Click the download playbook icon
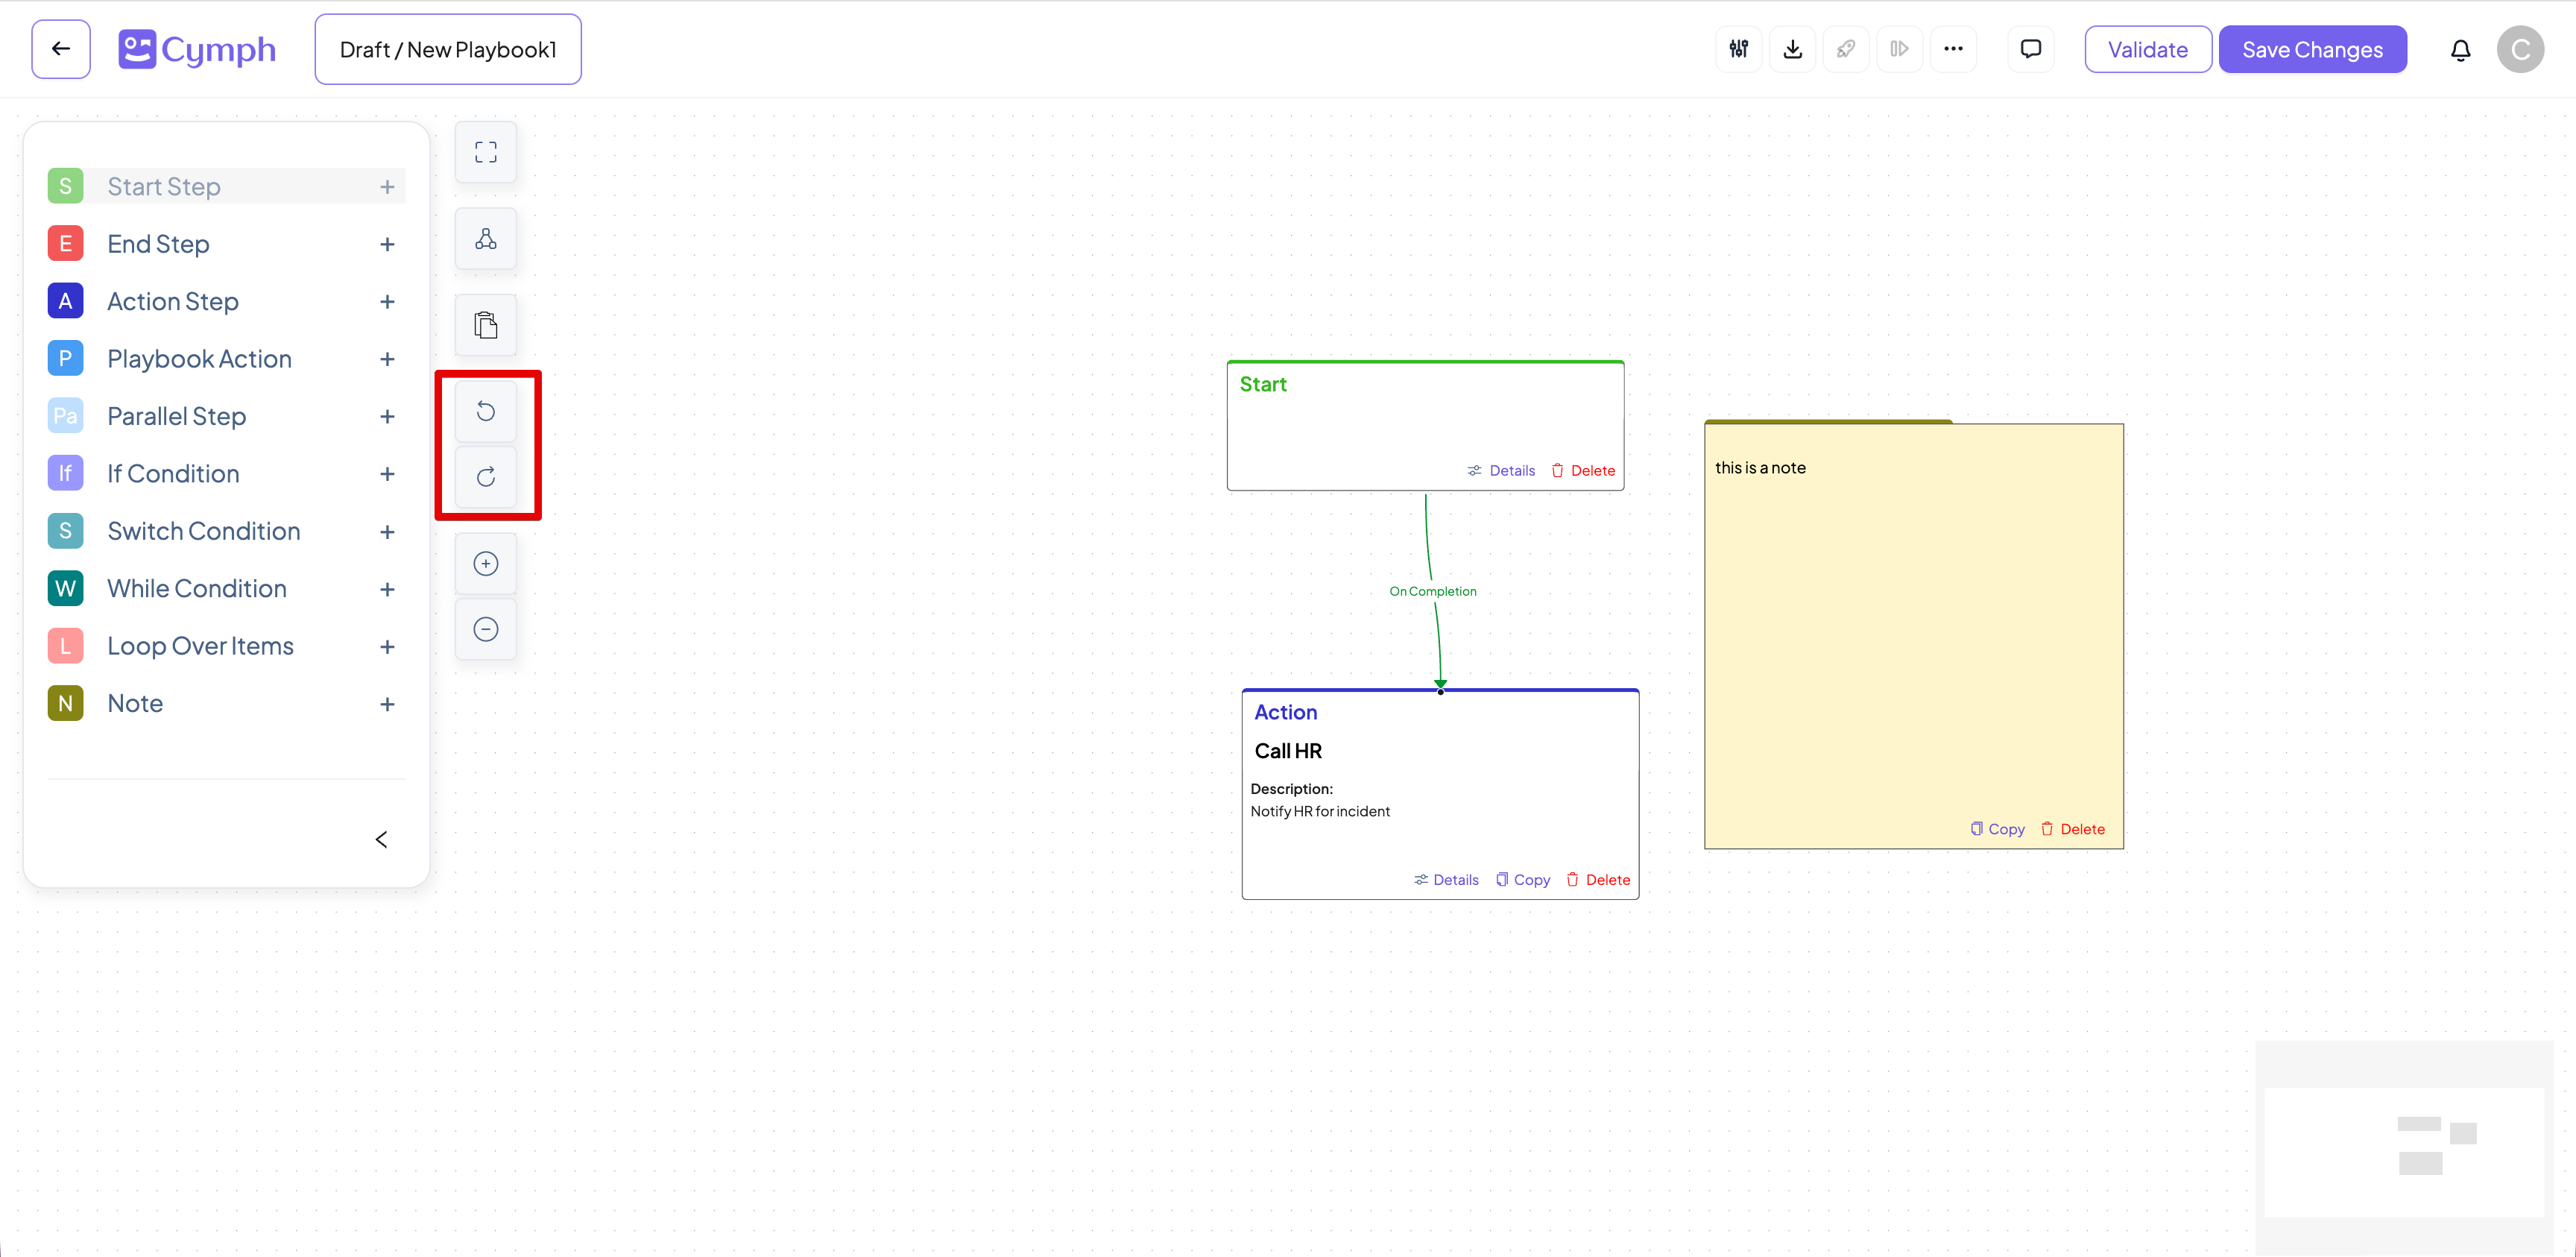Image resolution: width=2576 pixels, height=1257 pixels. [1792, 49]
